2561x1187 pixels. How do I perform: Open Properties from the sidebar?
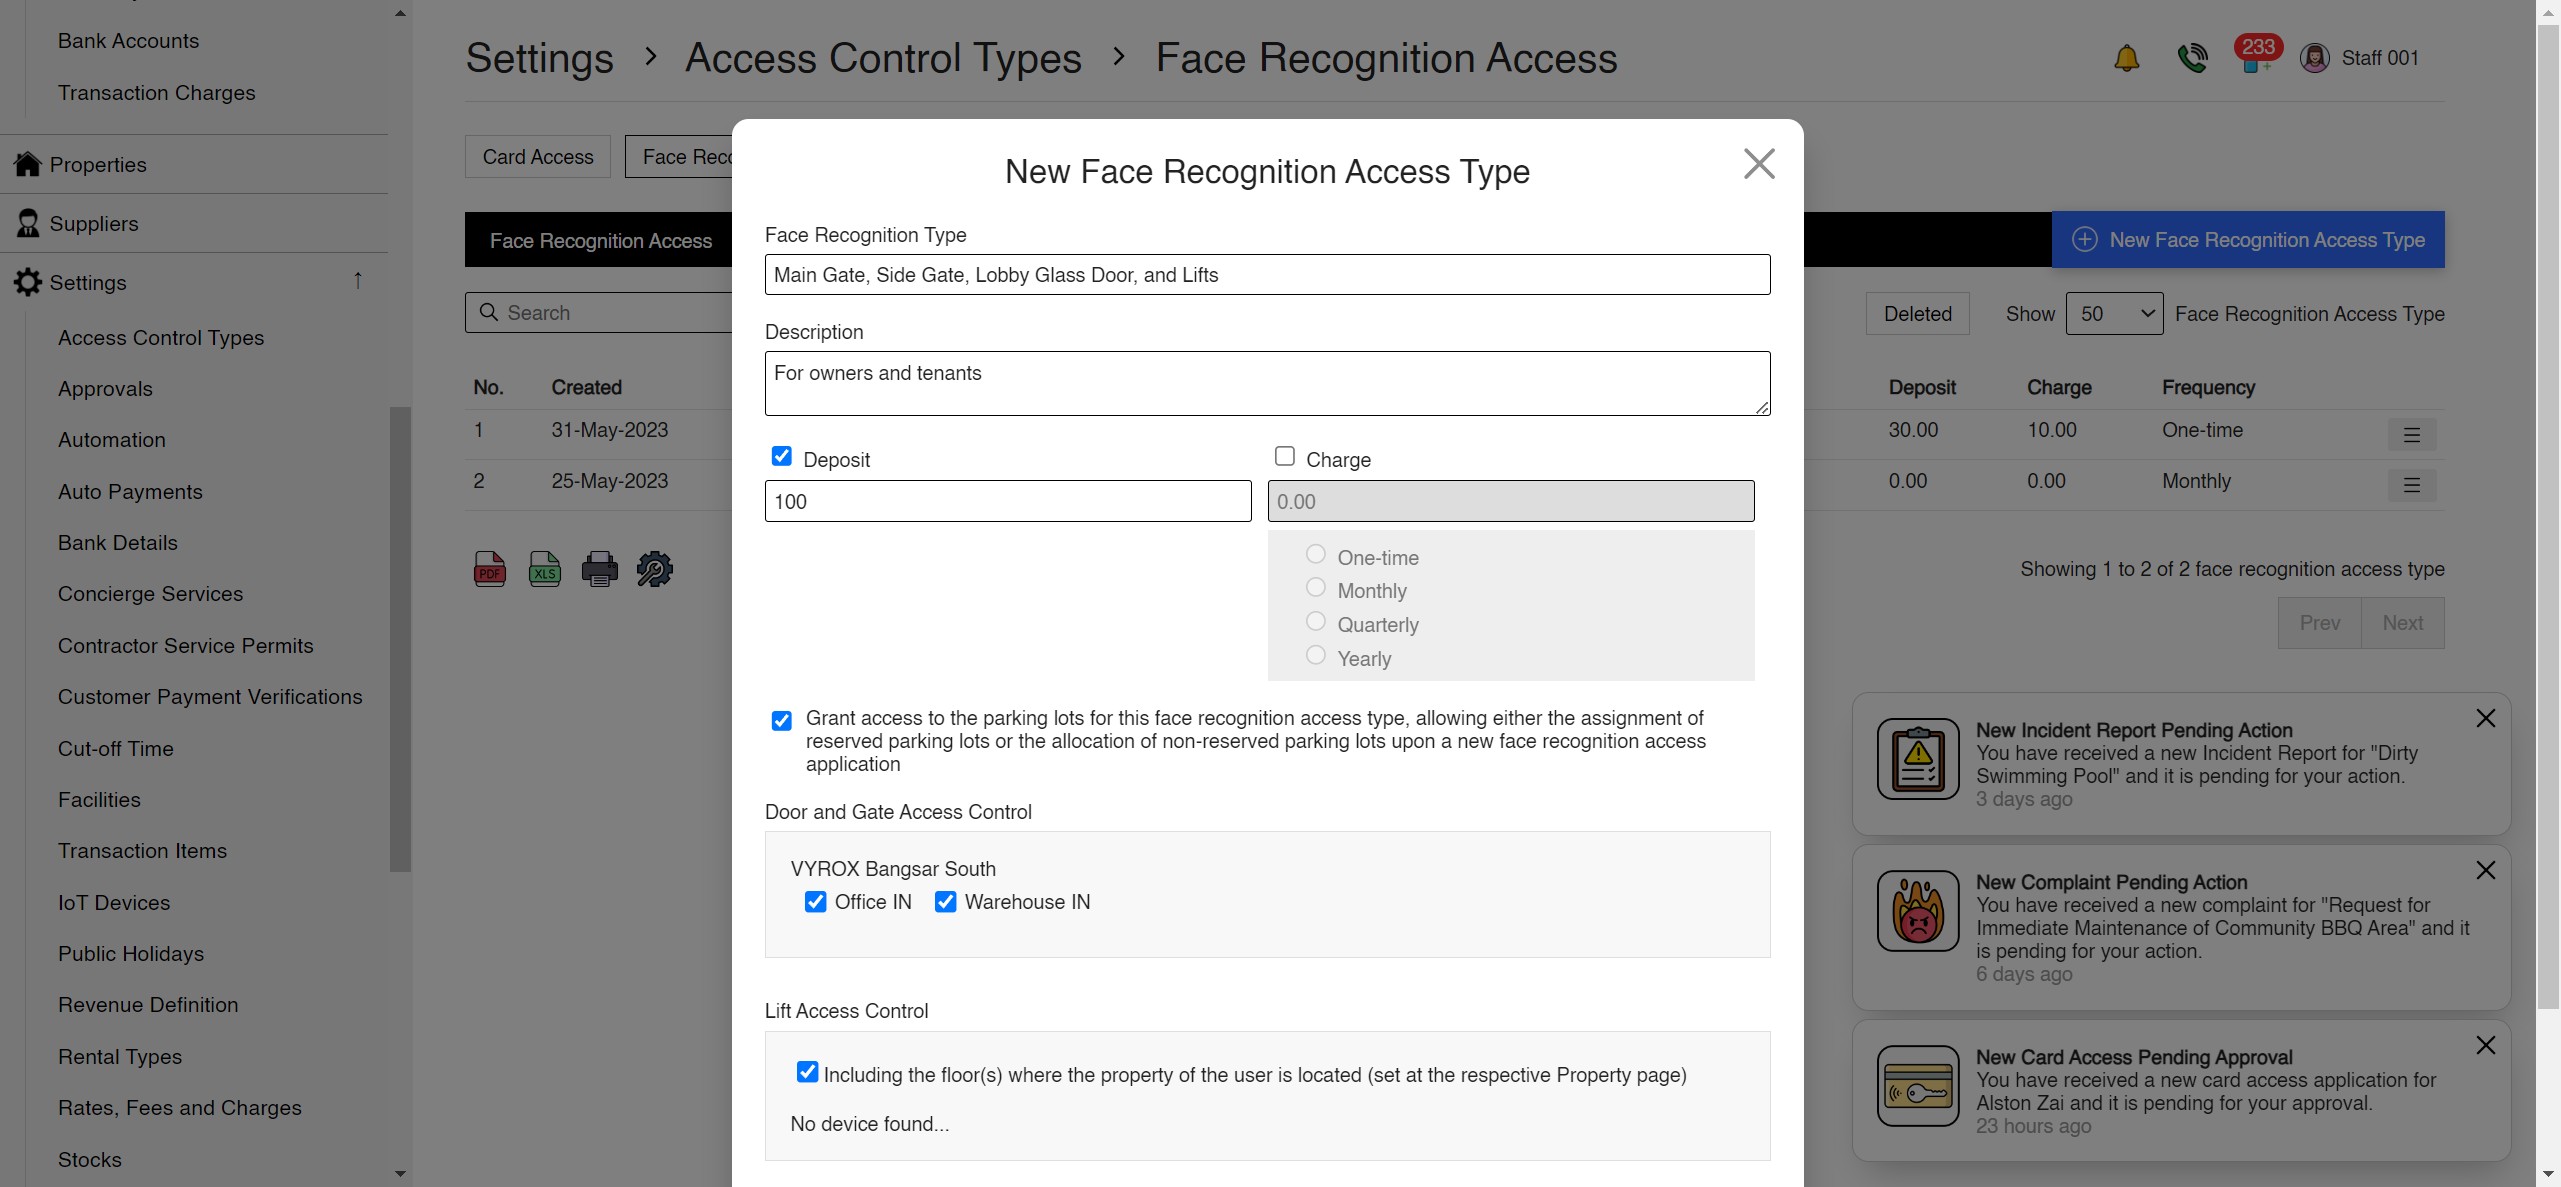[98, 164]
